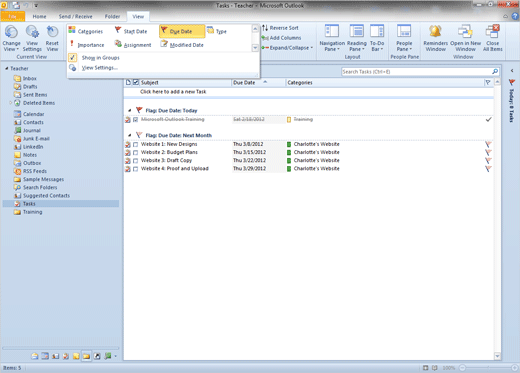Click Close All Items
This screenshot has height=373, width=520.
click(x=492, y=38)
